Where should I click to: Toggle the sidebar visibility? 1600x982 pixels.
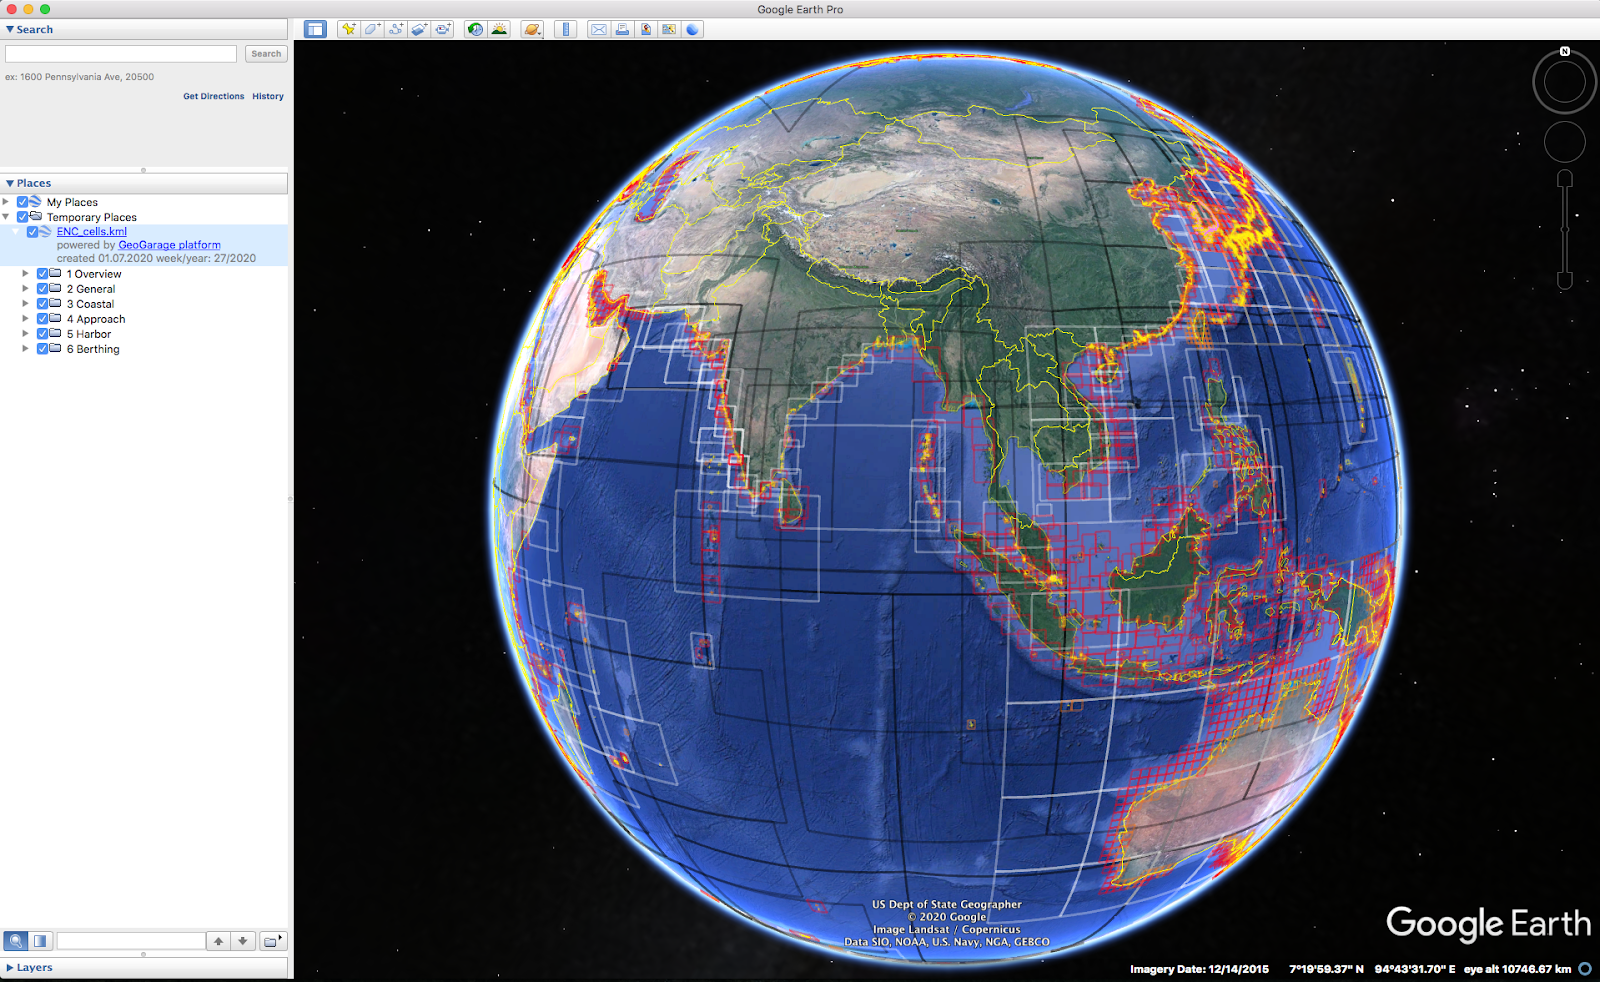(x=316, y=29)
